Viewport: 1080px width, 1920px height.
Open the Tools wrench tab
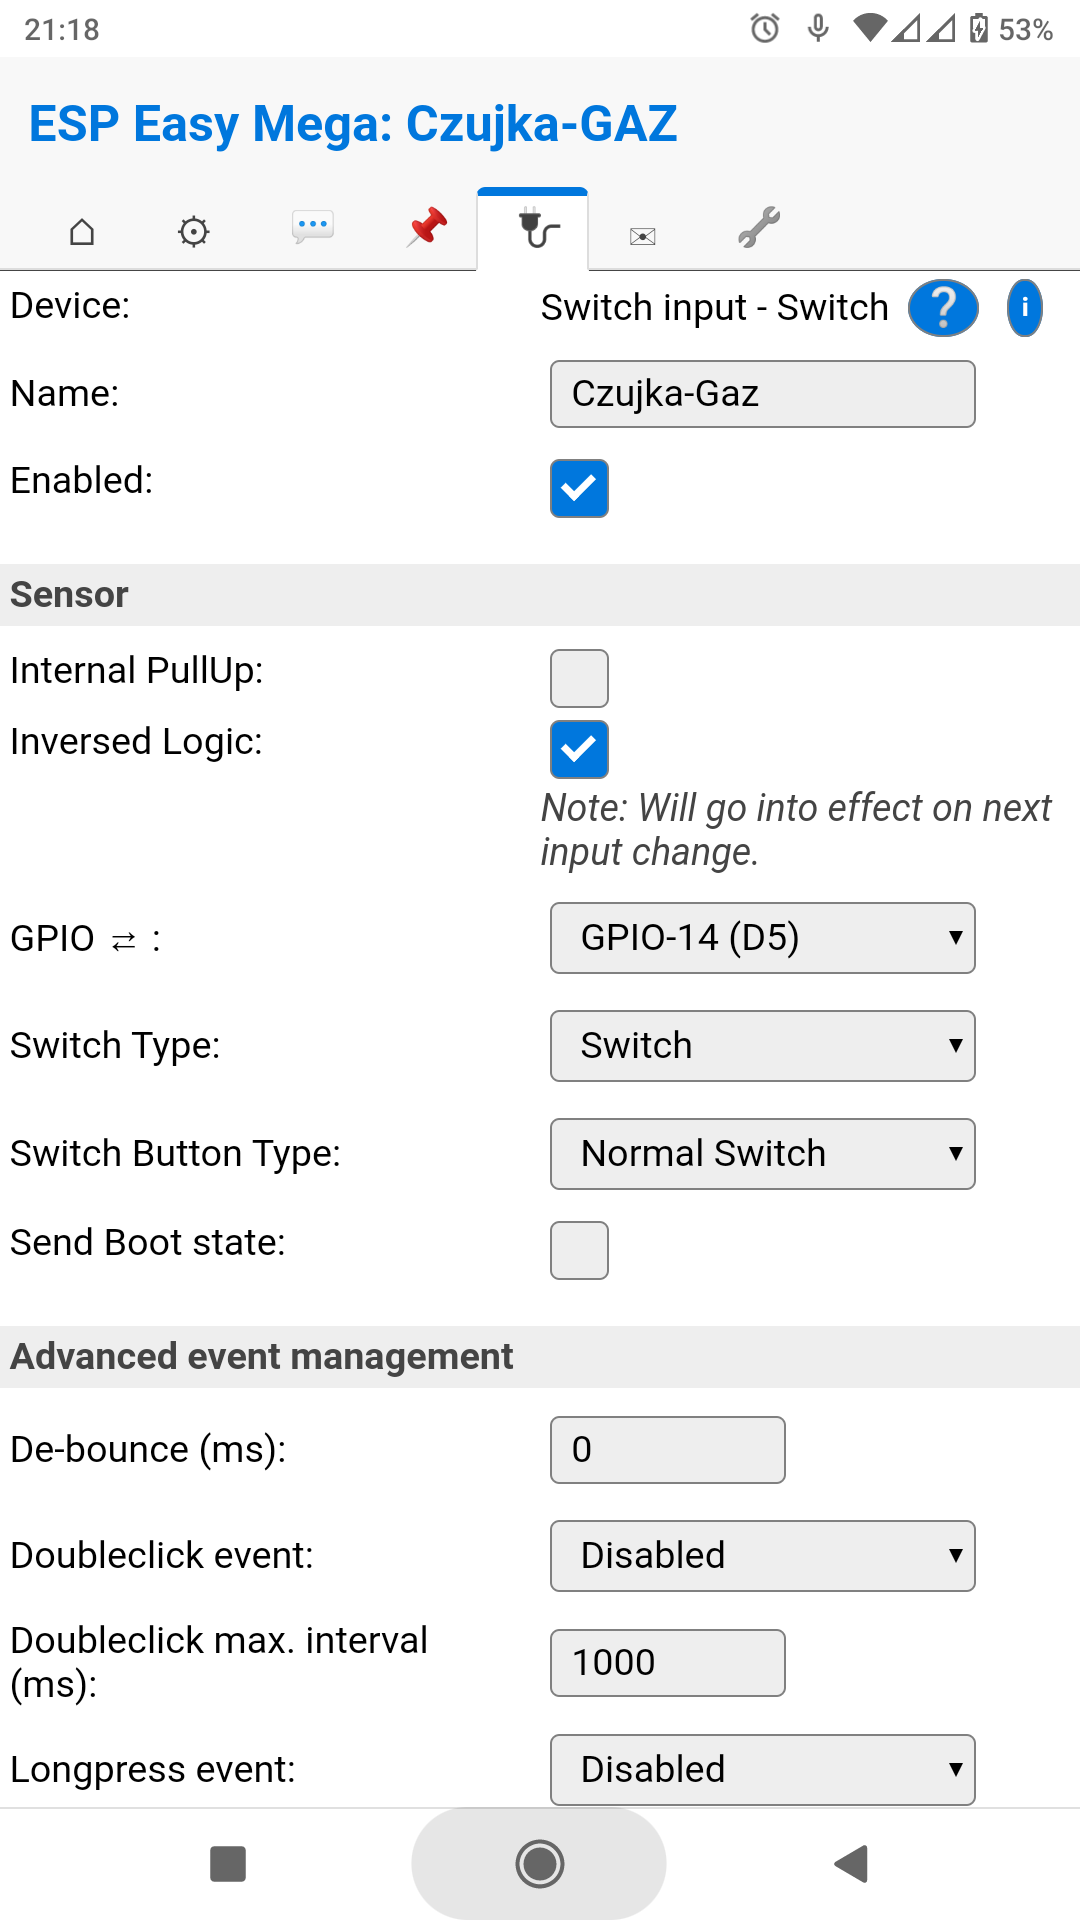click(x=759, y=227)
